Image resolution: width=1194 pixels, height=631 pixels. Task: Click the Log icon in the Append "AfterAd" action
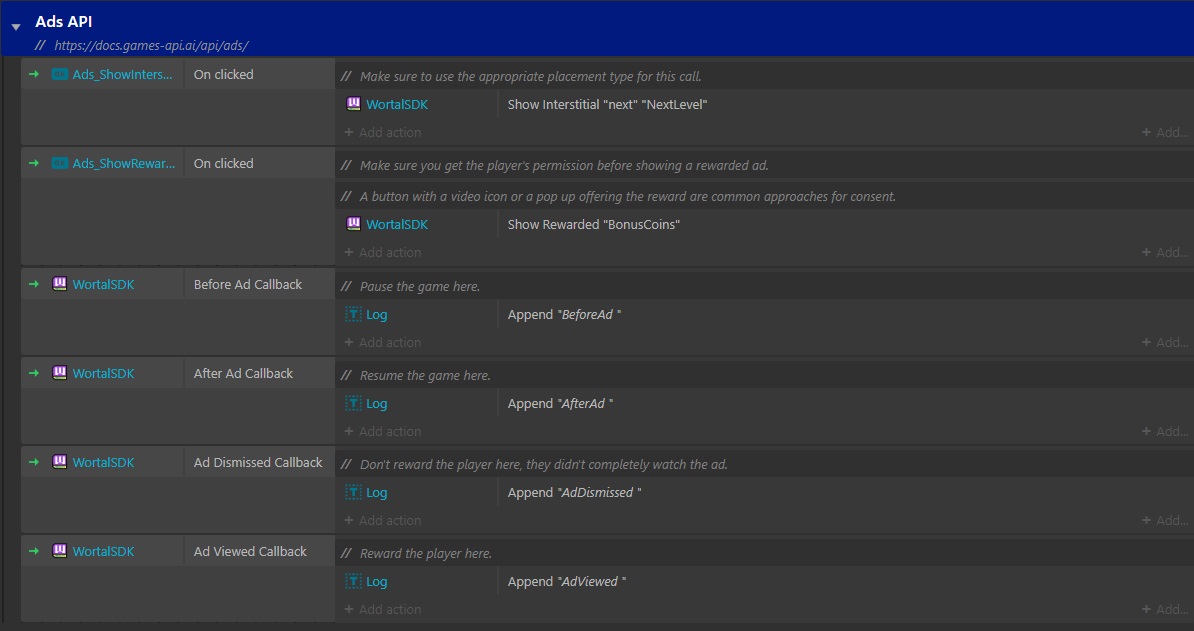[x=355, y=403]
